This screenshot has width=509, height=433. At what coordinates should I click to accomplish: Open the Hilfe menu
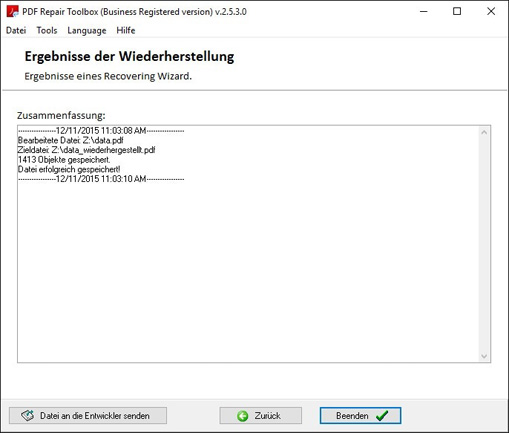[x=126, y=30]
